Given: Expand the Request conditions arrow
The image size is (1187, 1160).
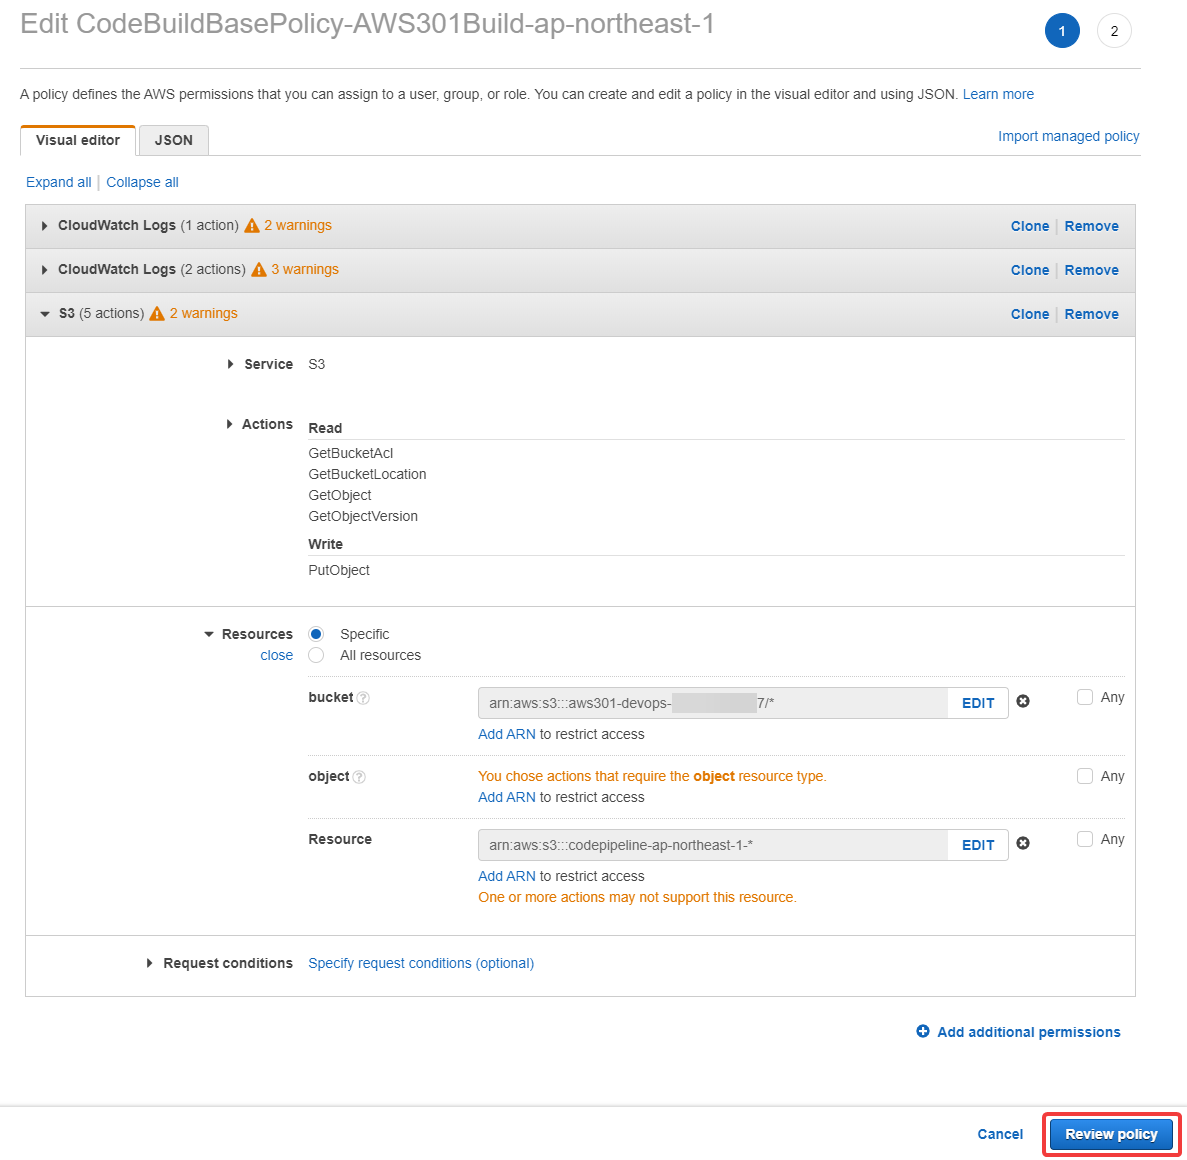Looking at the screenshot, I should 150,963.
